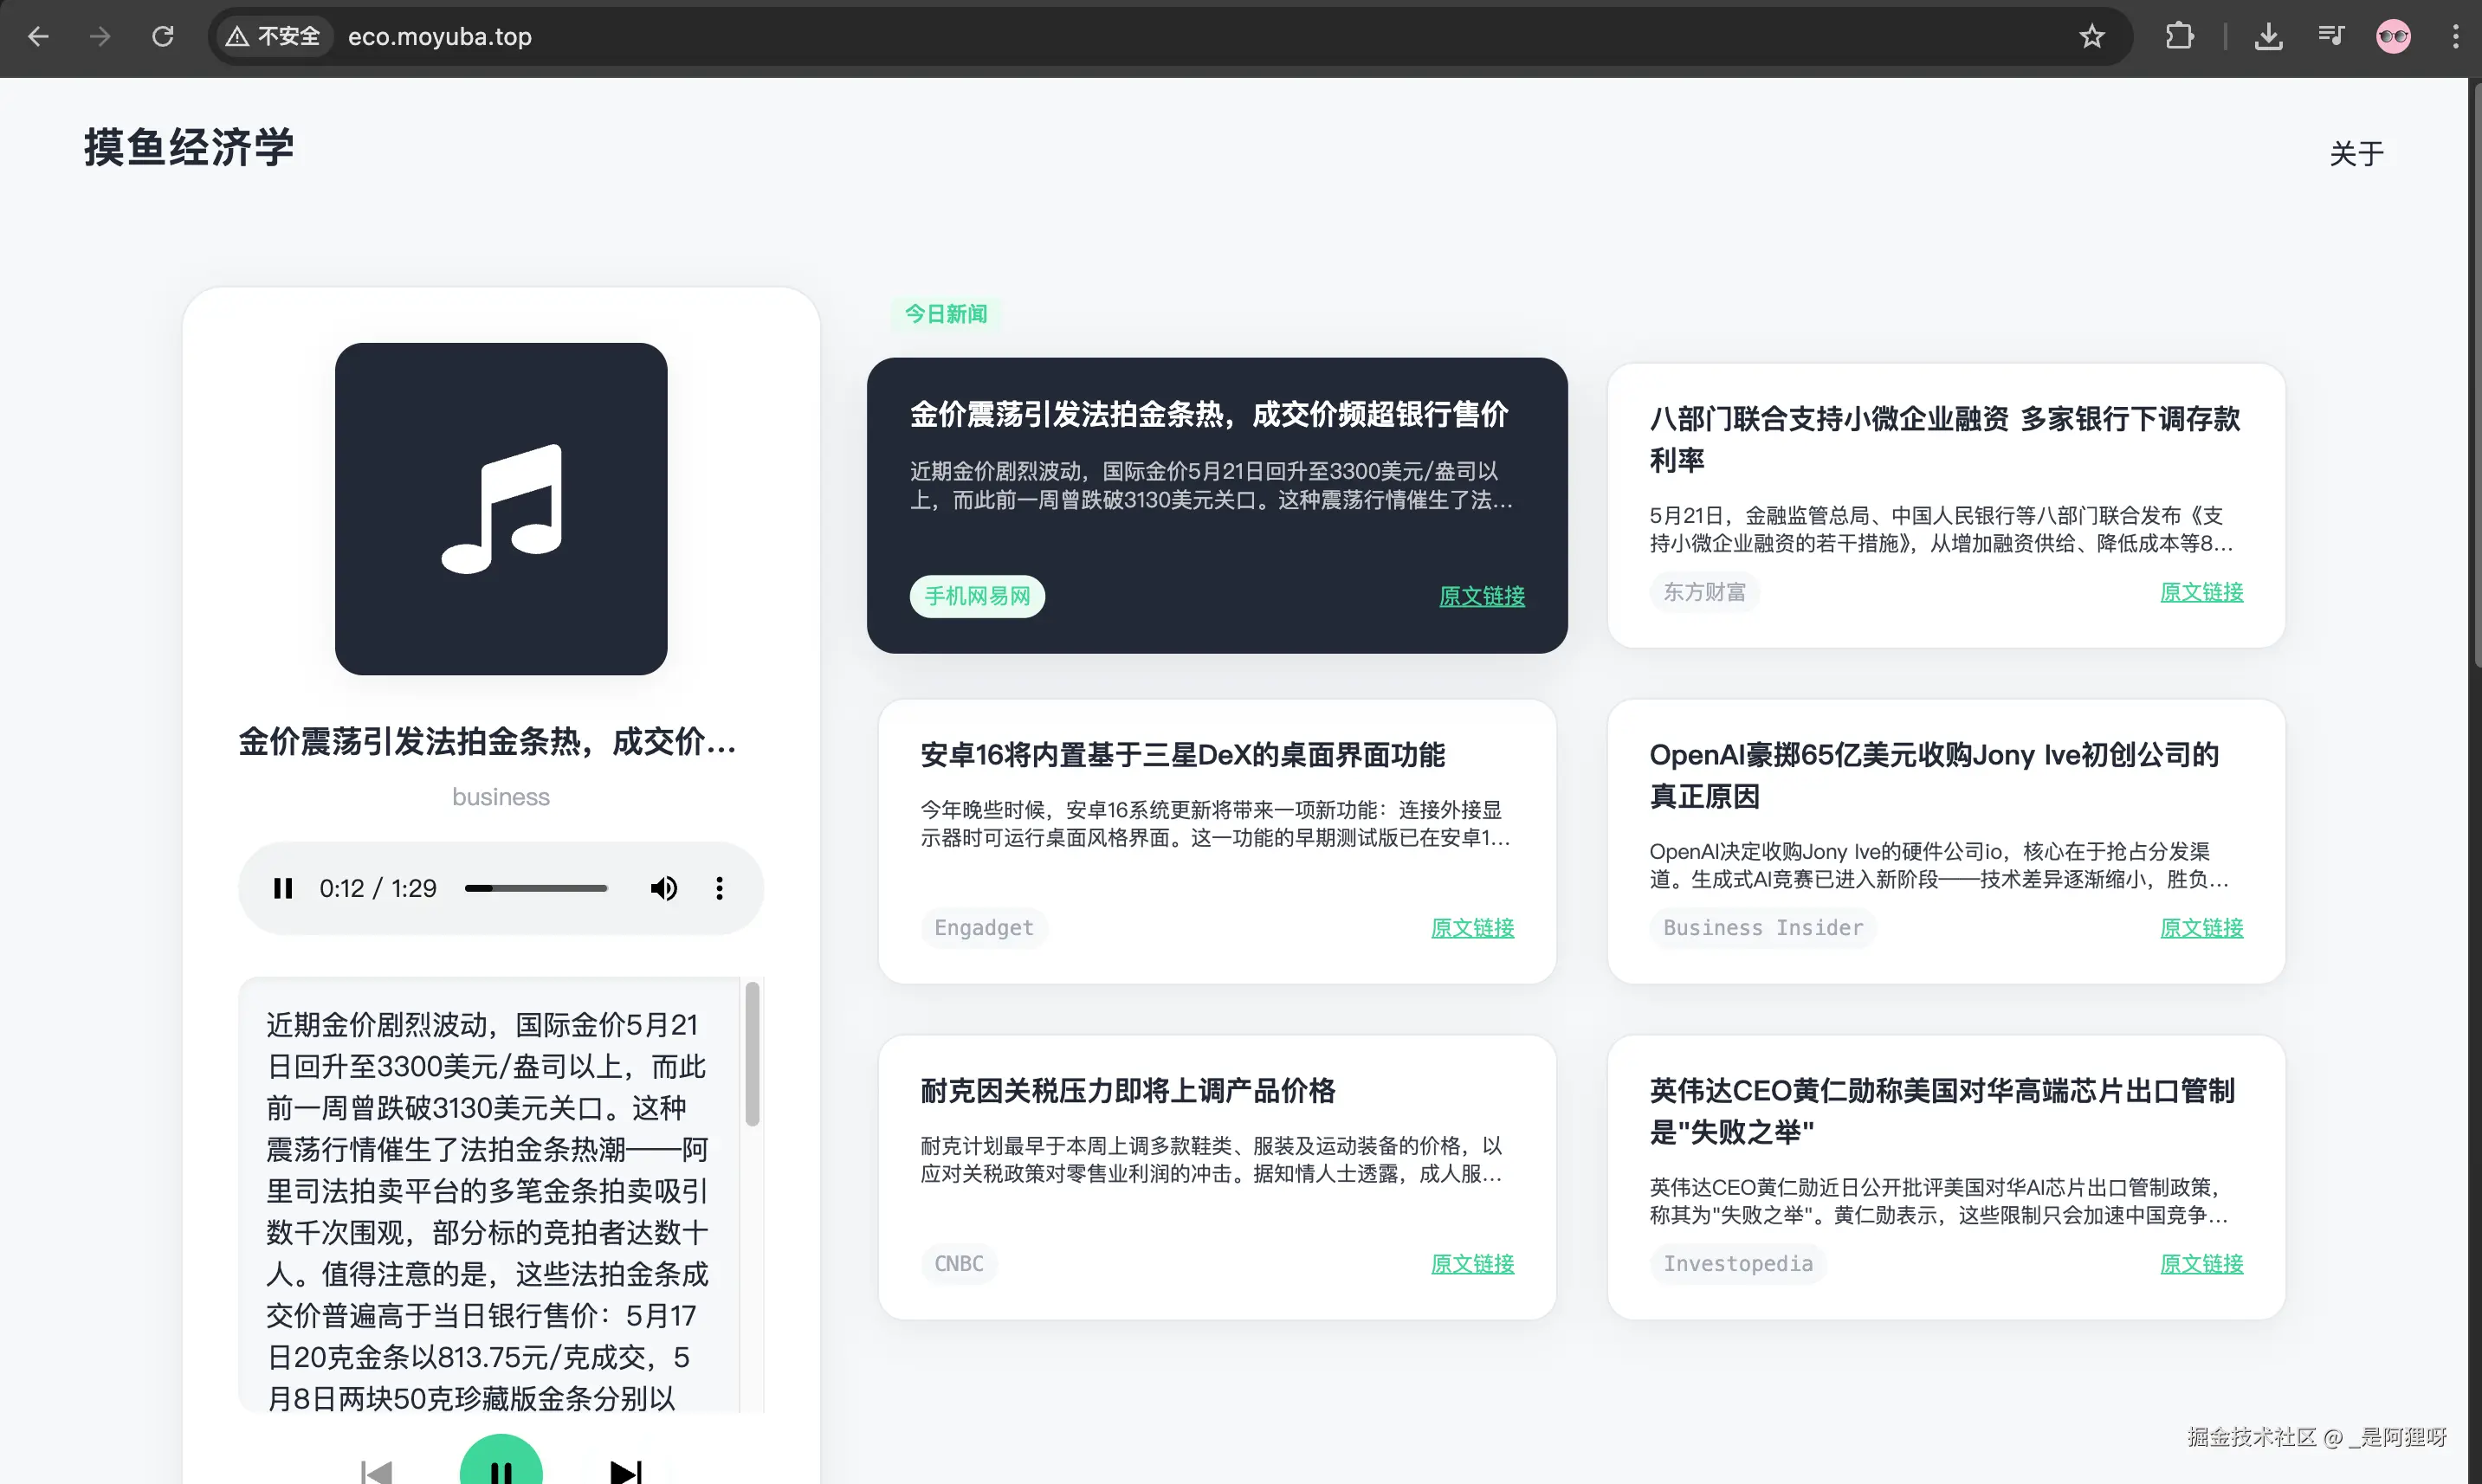
Task: Reload the page
Action: 163,37
